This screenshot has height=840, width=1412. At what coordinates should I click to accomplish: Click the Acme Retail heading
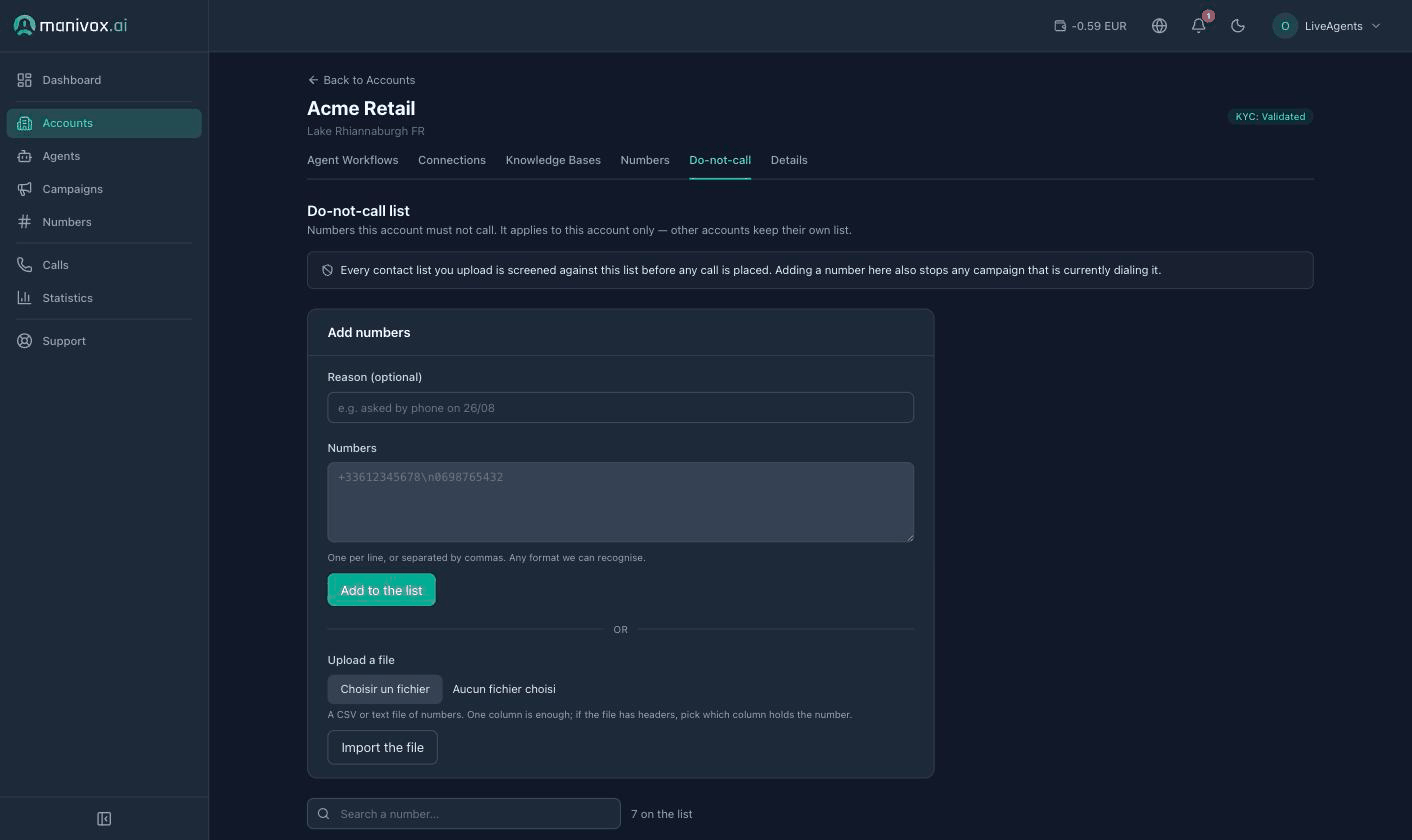coord(361,108)
